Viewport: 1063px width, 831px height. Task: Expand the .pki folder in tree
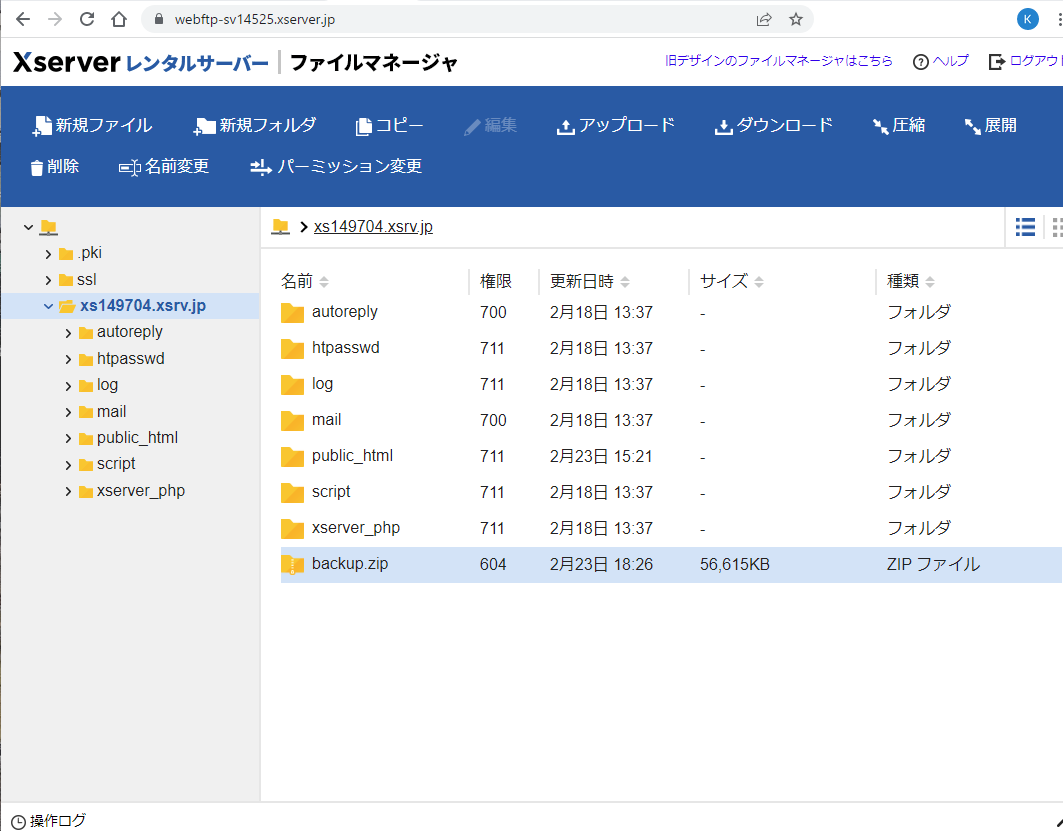tap(48, 253)
